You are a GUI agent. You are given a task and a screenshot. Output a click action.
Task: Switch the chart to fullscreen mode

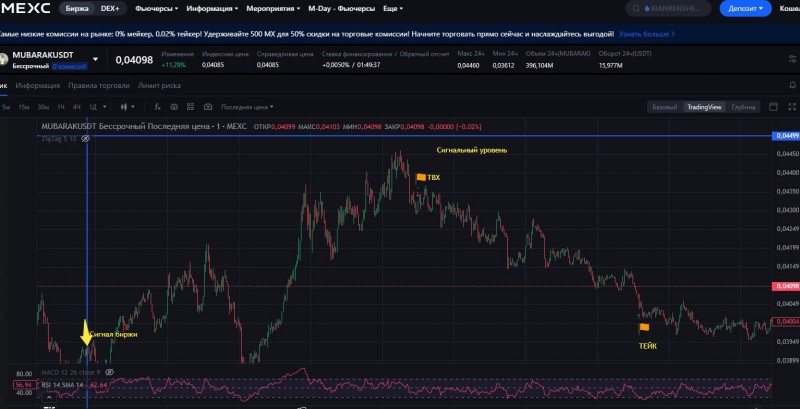click(x=792, y=107)
